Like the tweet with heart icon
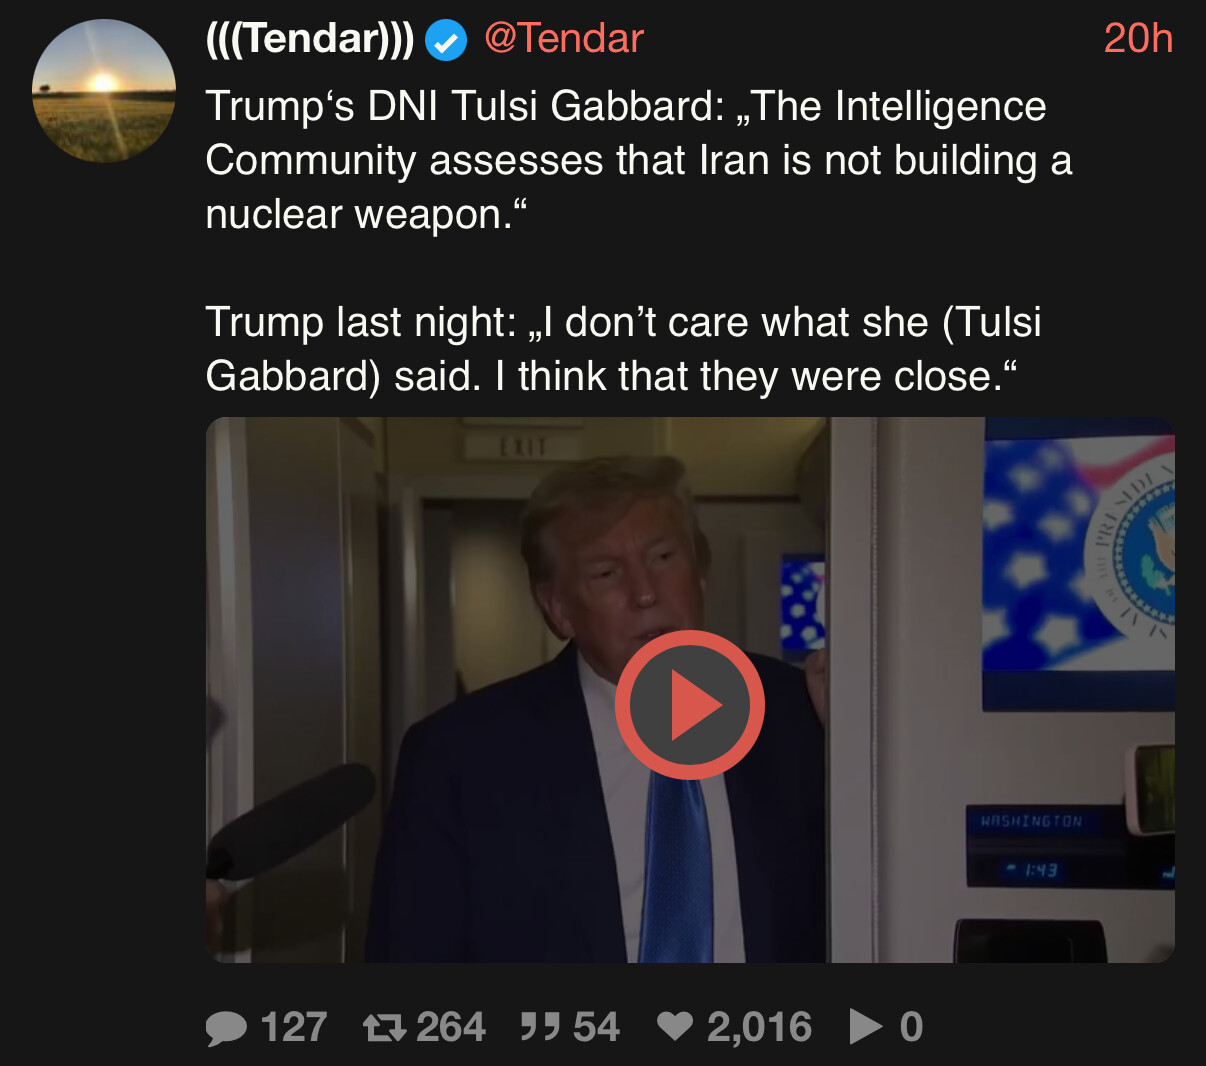This screenshot has height=1066, width=1206. click(x=675, y=1026)
